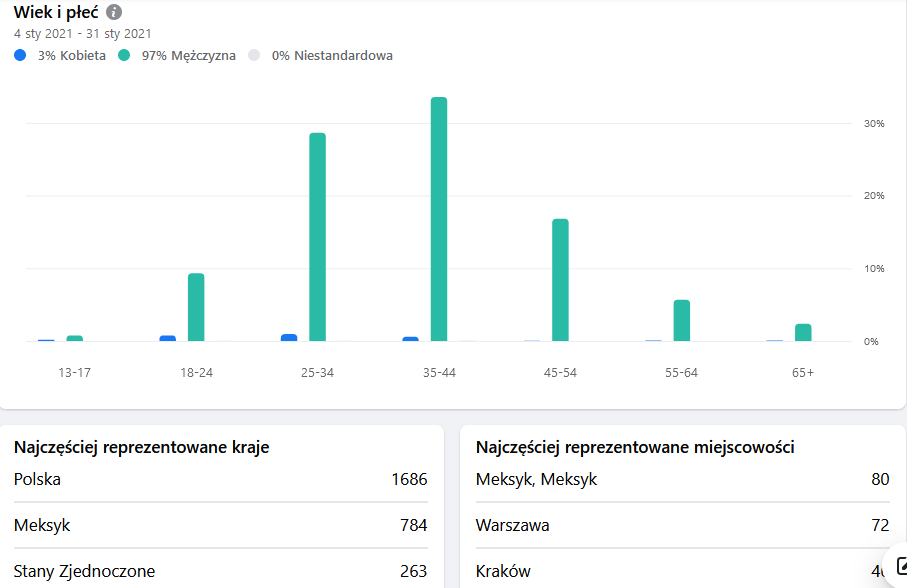Screen dimensions: 907x588
Task: Select the green bar for 45-54 age group
Action: click(x=560, y=280)
